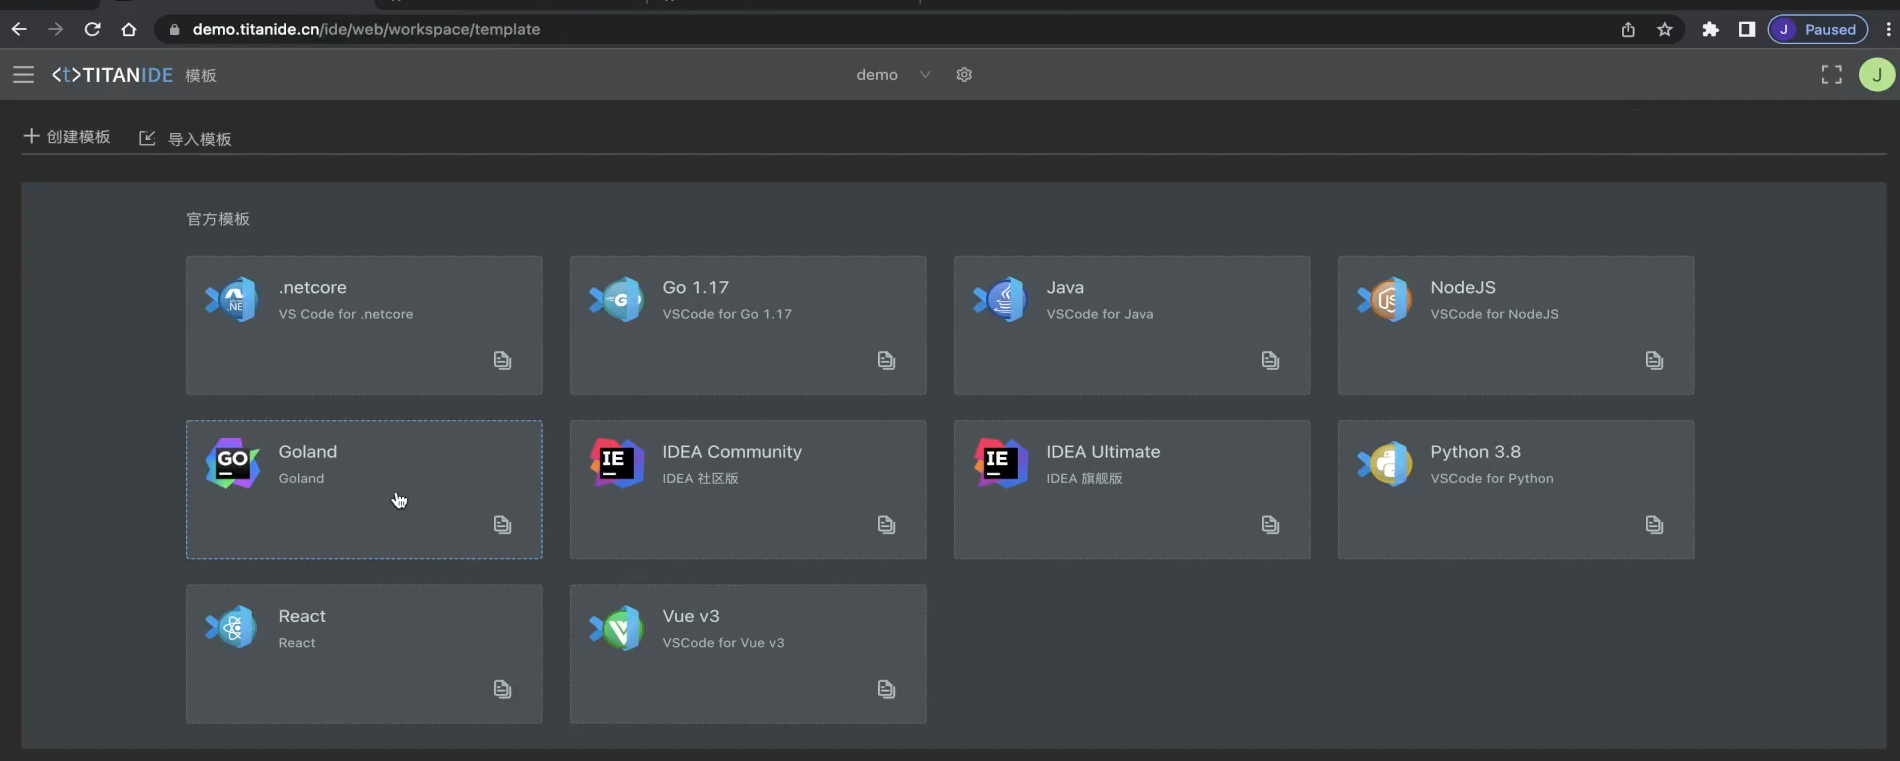Click the document icon on .netcore card
The height and width of the screenshot is (761, 1900).
click(502, 360)
